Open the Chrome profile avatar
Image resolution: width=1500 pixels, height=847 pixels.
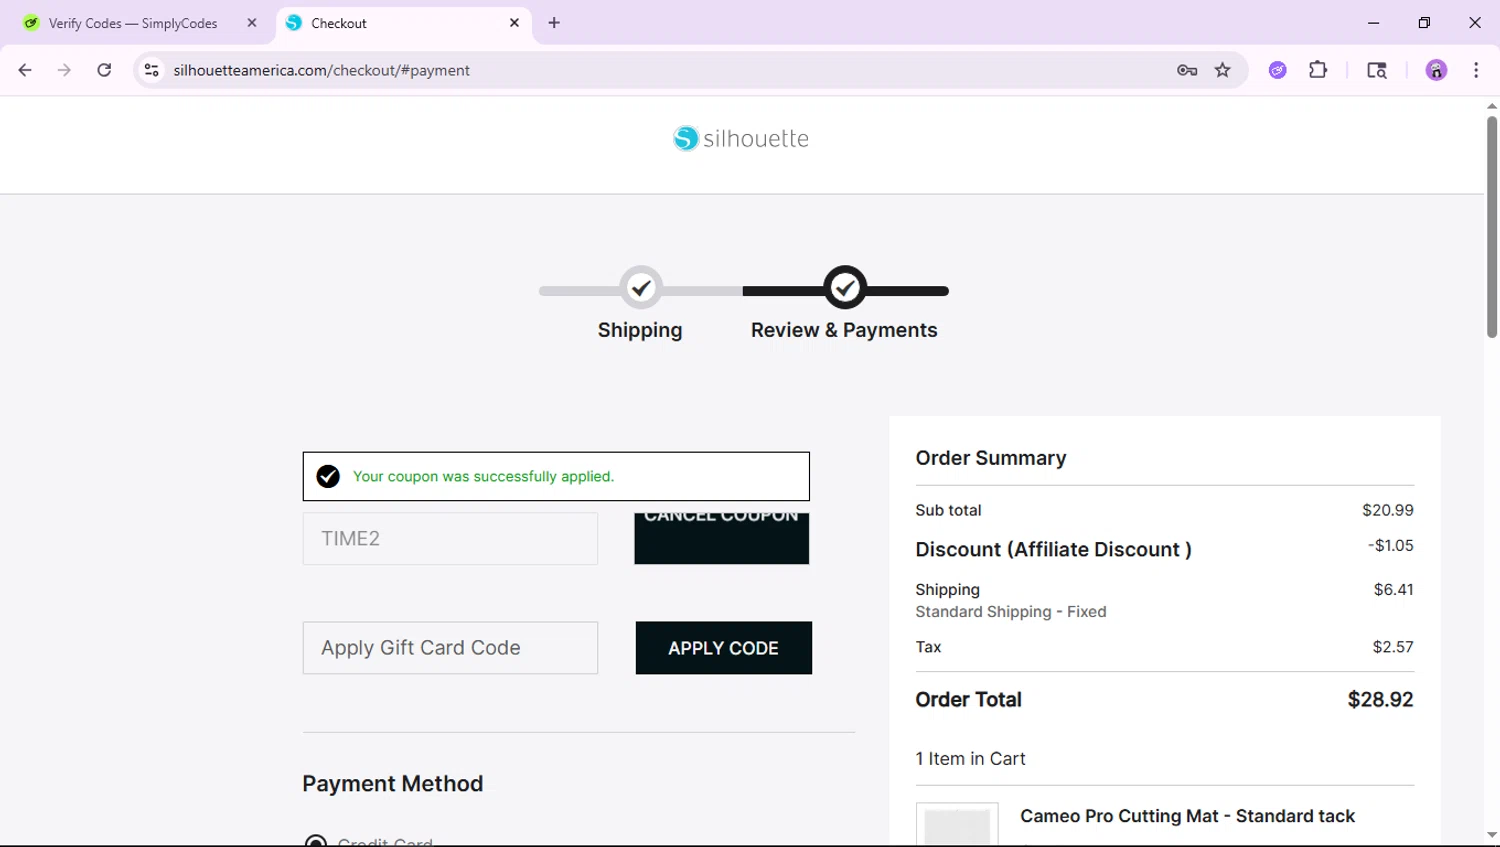coord(1436,70)
